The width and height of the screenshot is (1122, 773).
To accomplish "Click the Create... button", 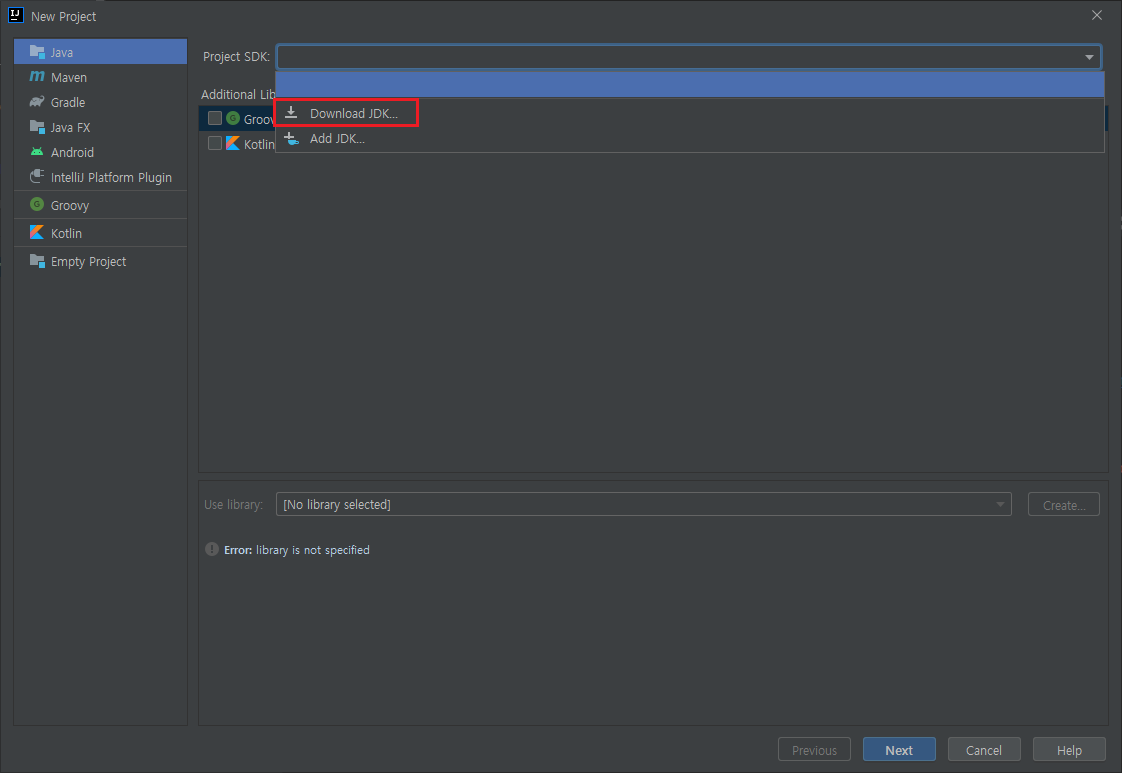I will [x=1063, y=505].
